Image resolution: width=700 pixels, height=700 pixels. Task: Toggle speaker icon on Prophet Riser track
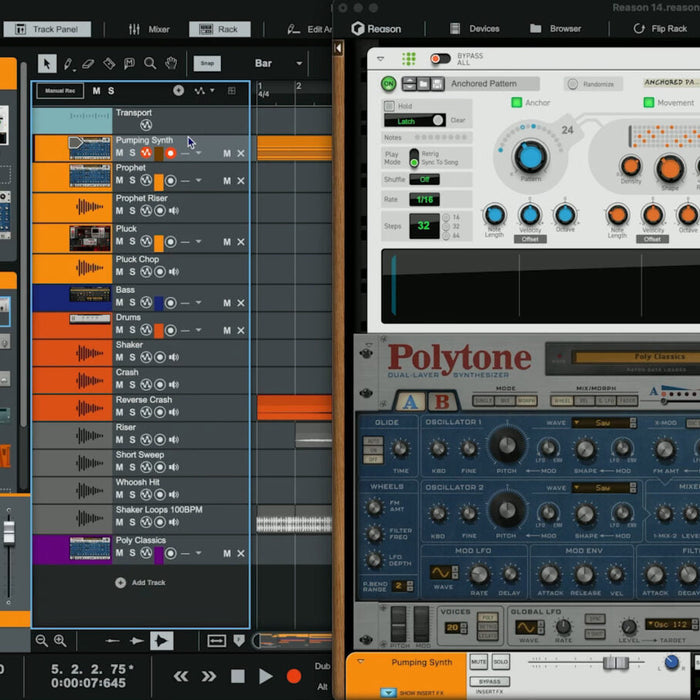[174, 211]
